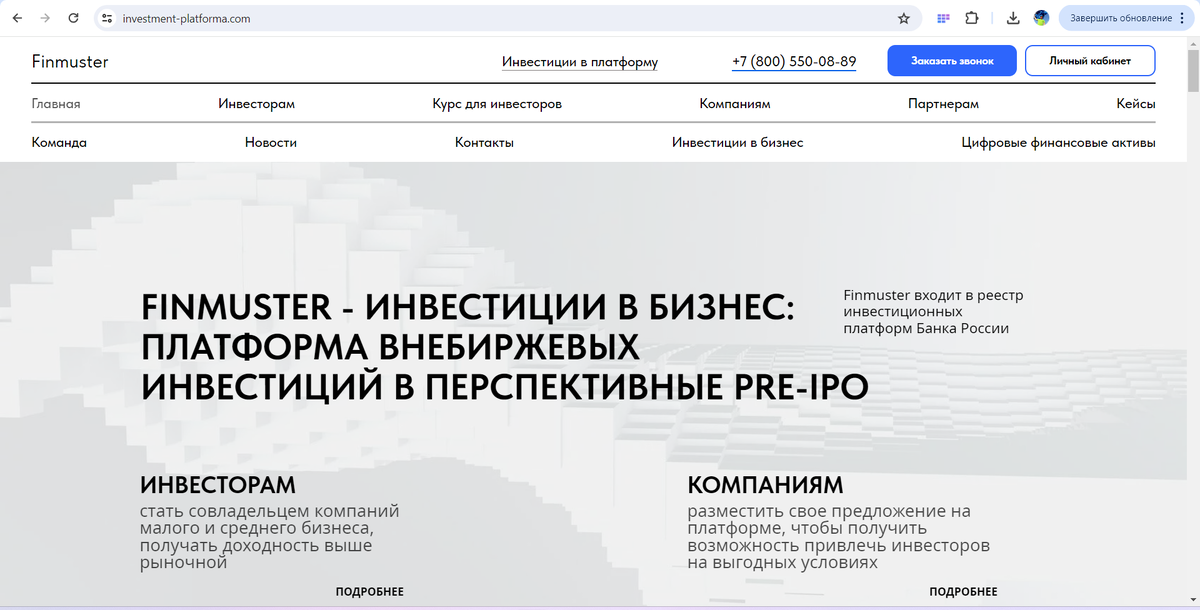The height and width of the screenshot is (610, 1200).
Task: Open 'Кейсы' navigation item
Action: click(x=1136, y=104)
